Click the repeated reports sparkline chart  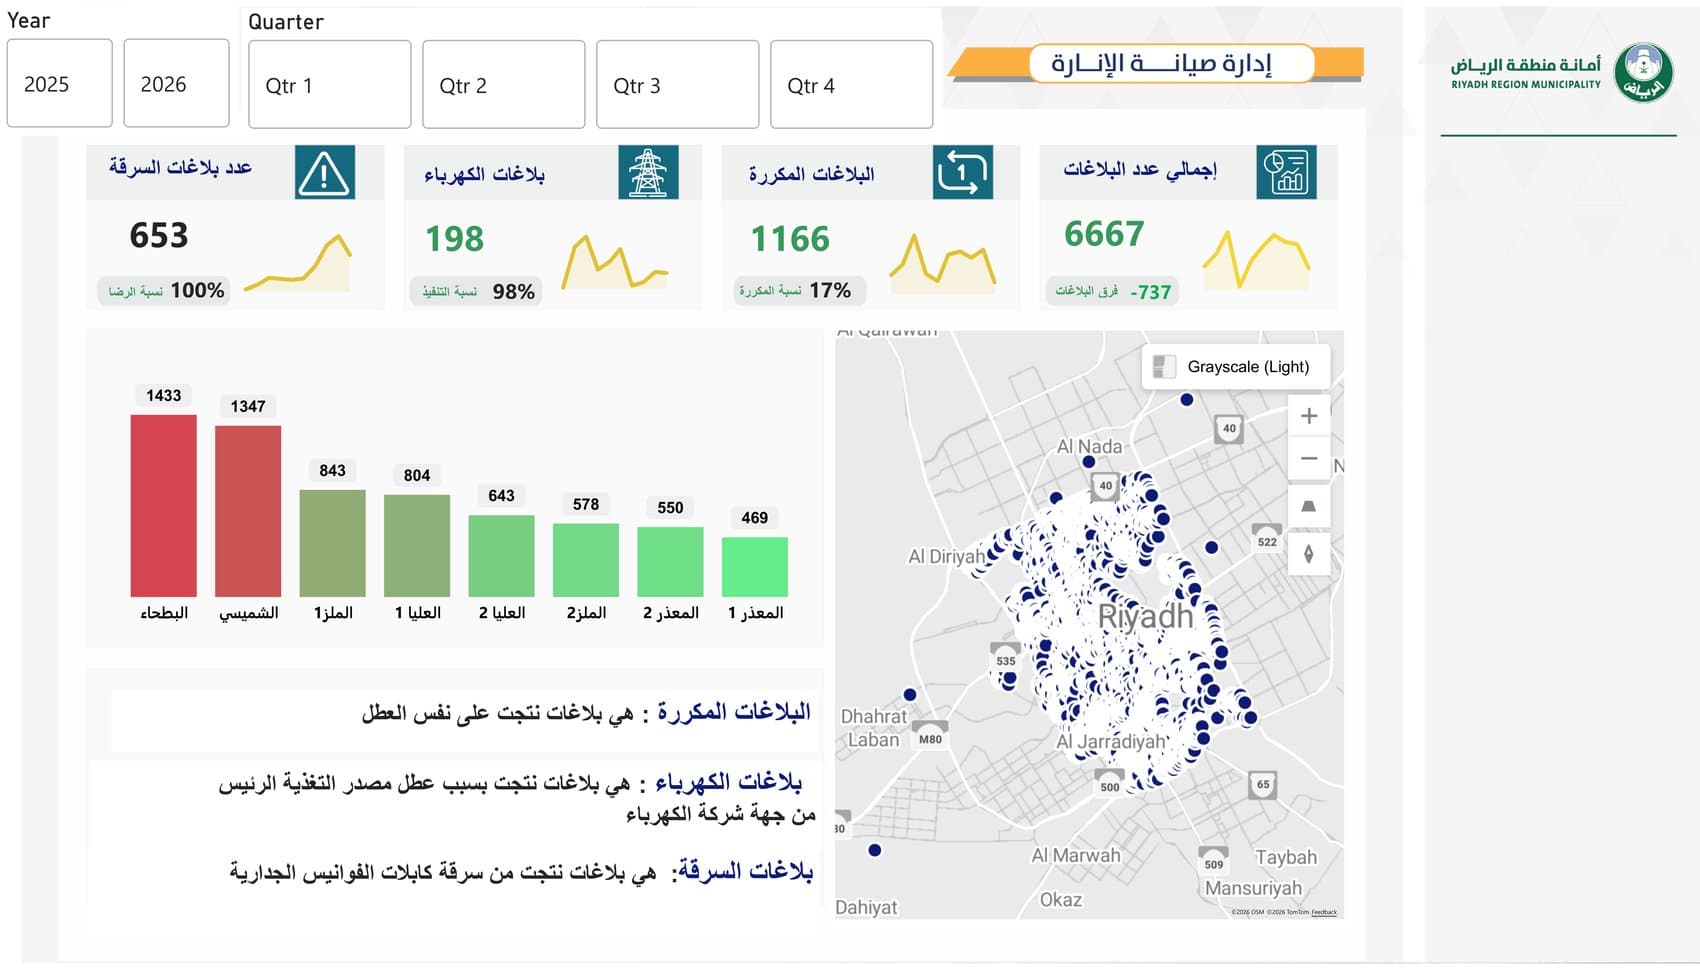[943, 262]
